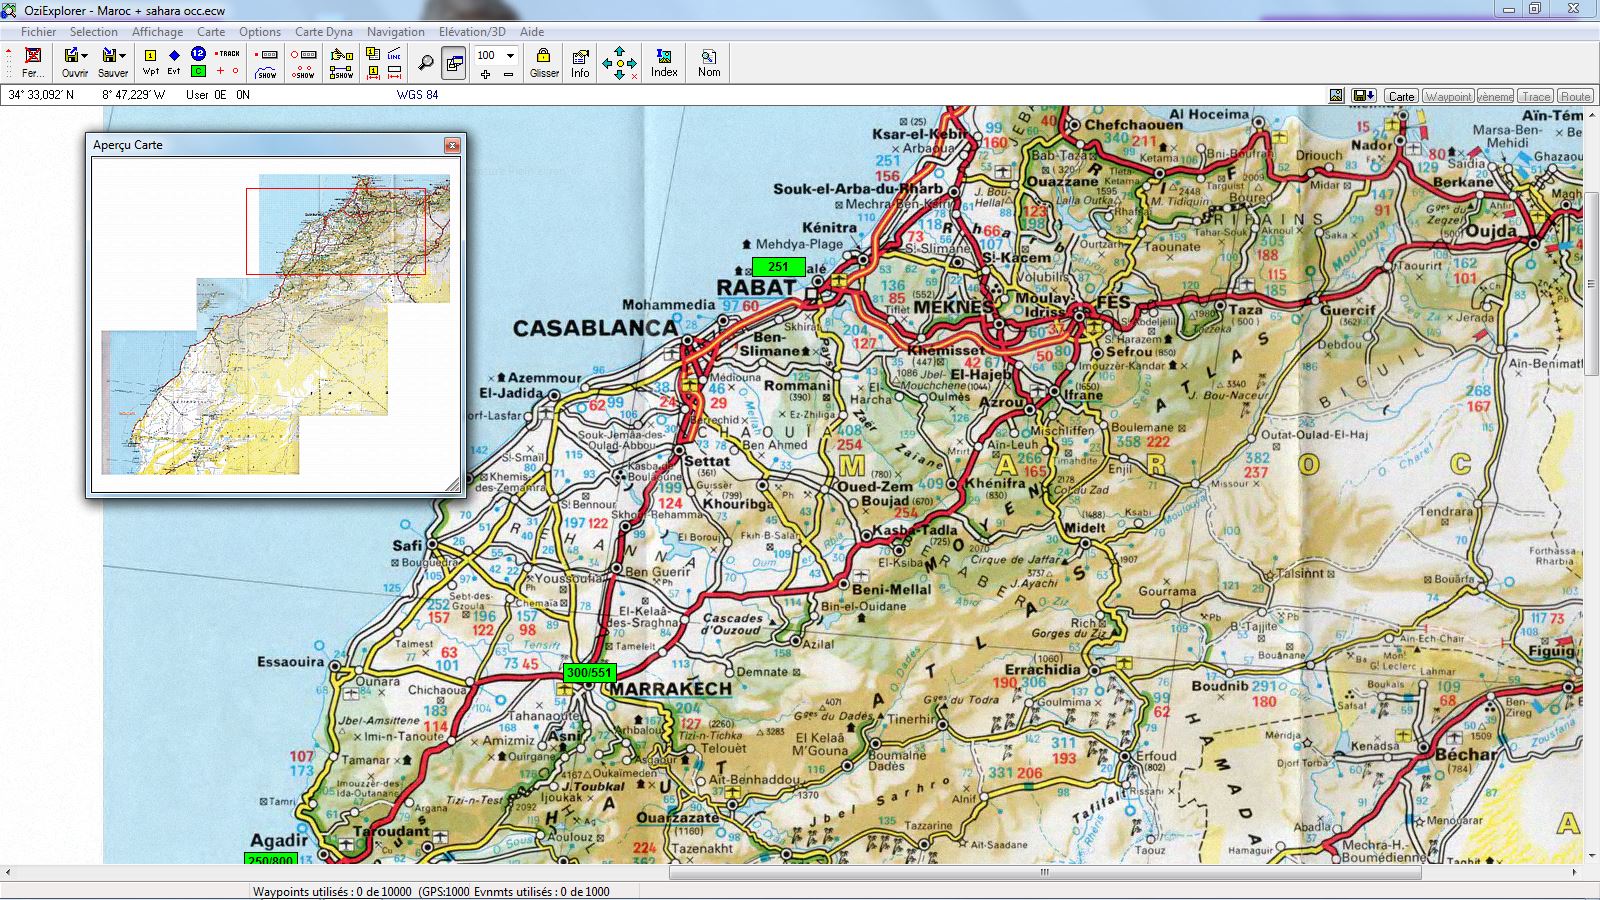The image size is (1600, 900).
Task: Click the magnifying glass zoom tool
Action: (x=426, y=63)
